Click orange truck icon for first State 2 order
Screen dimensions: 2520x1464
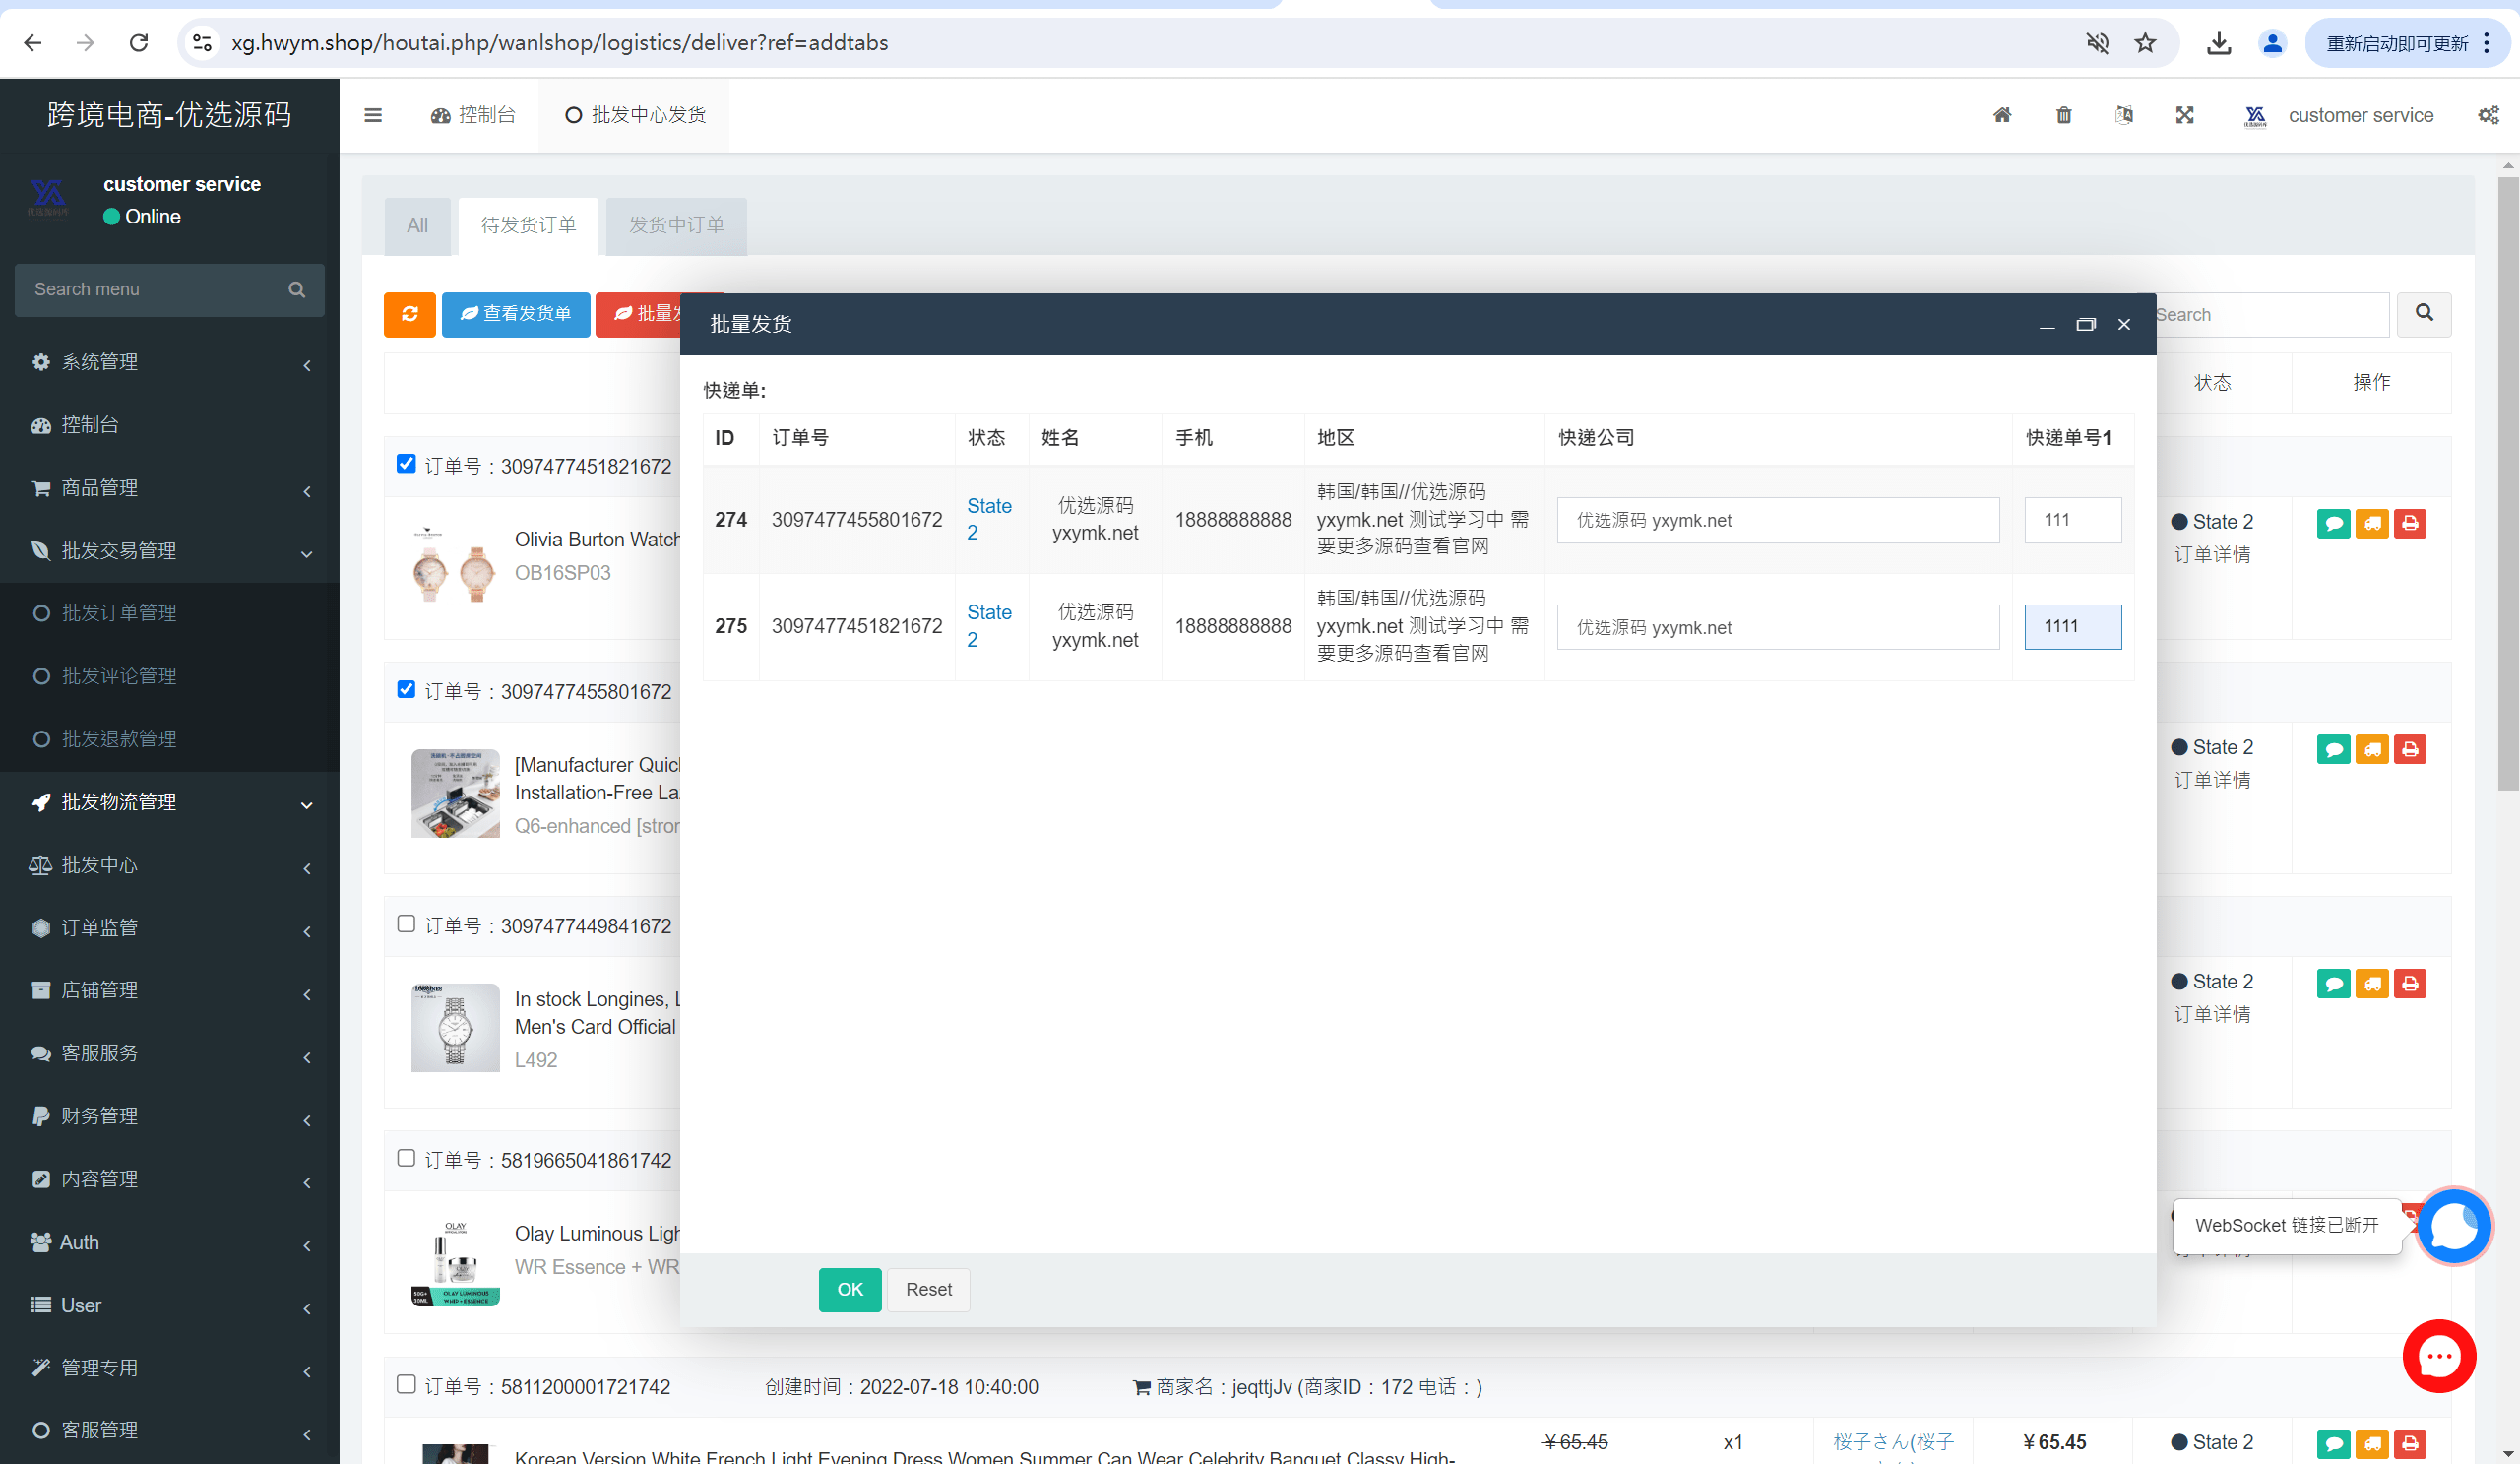click(2372, 523)
